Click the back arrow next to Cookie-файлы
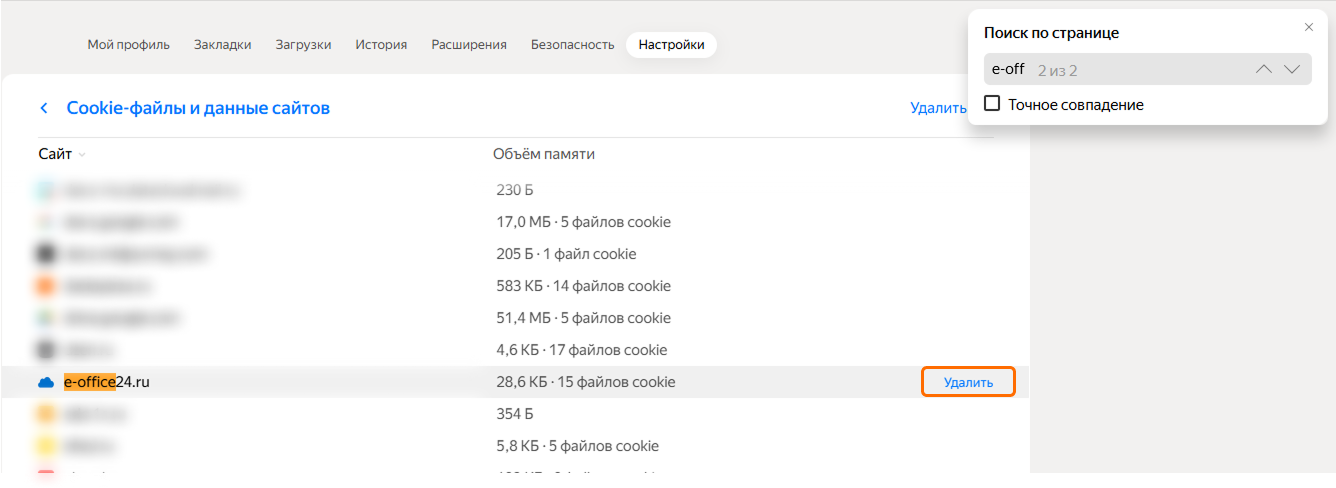The width and height of the screenshot is (1336, 488). point(44,108)
